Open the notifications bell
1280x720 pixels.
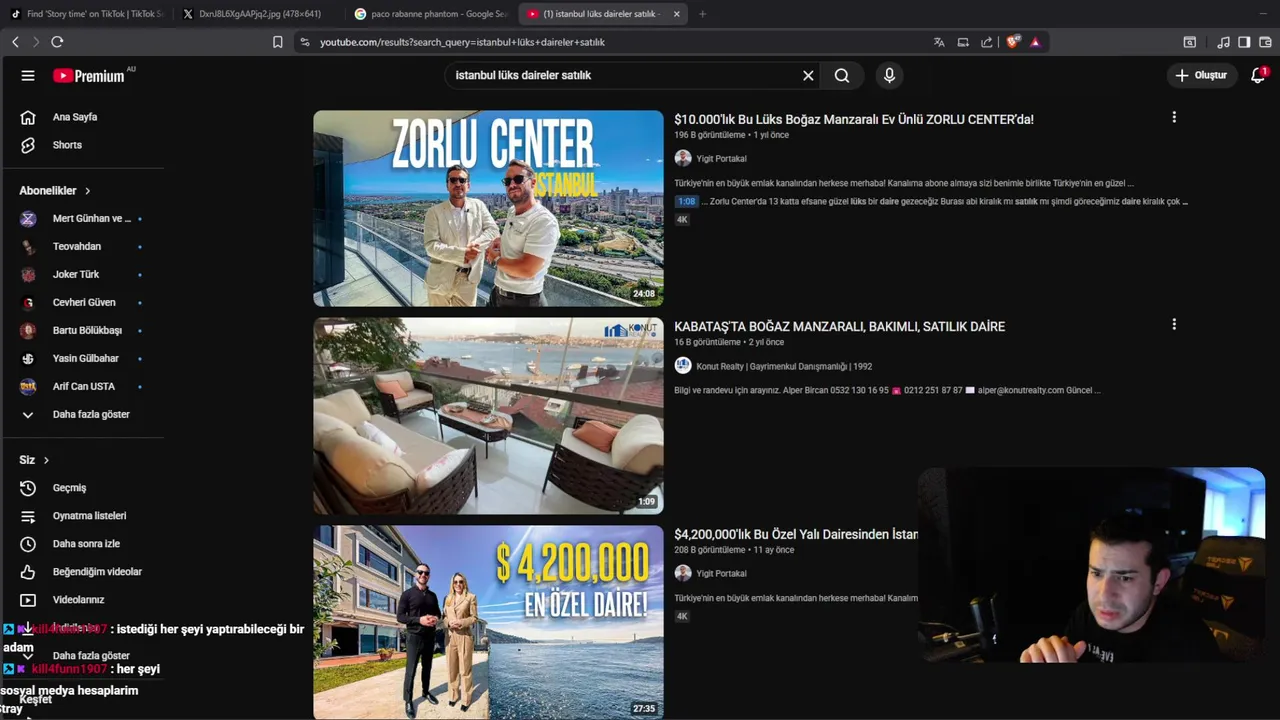click(1258, 75)
